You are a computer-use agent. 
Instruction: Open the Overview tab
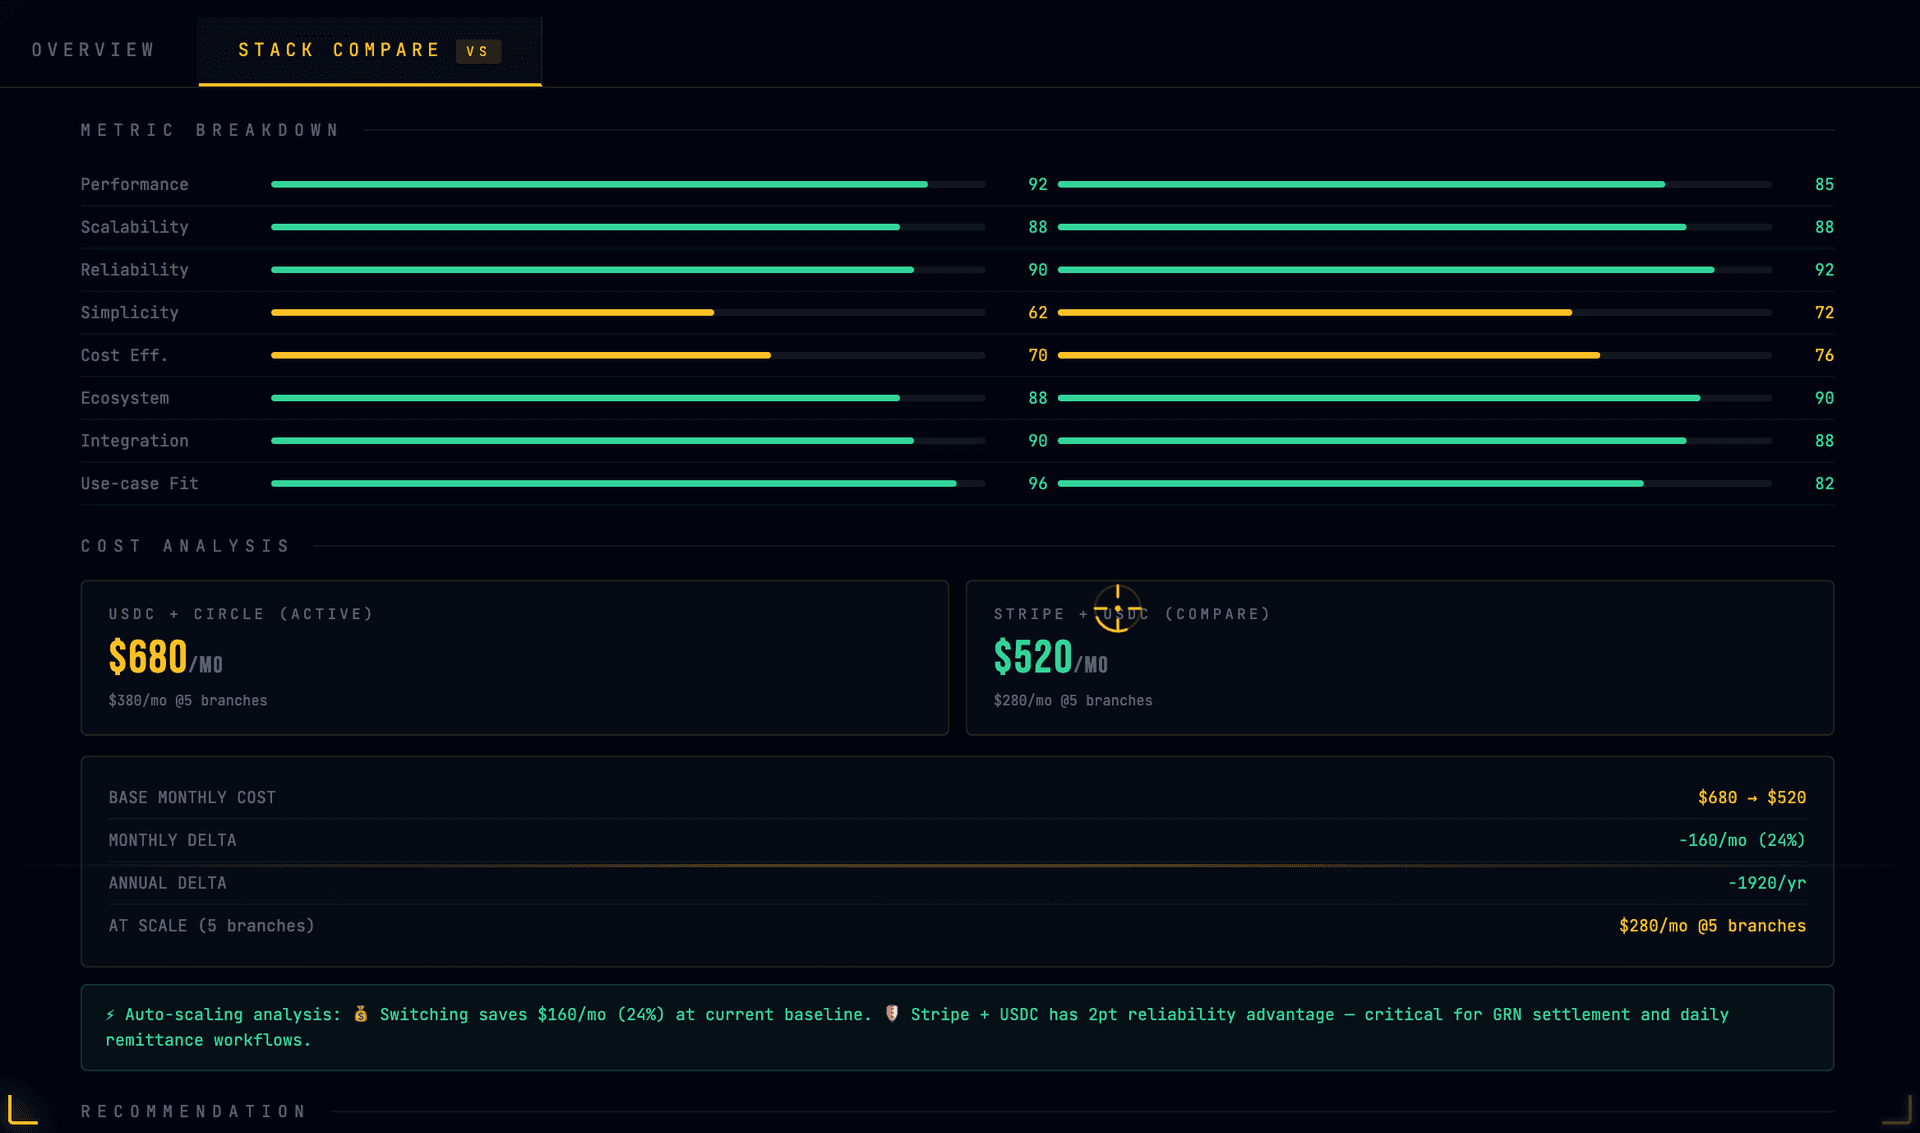tap(93, 50)
